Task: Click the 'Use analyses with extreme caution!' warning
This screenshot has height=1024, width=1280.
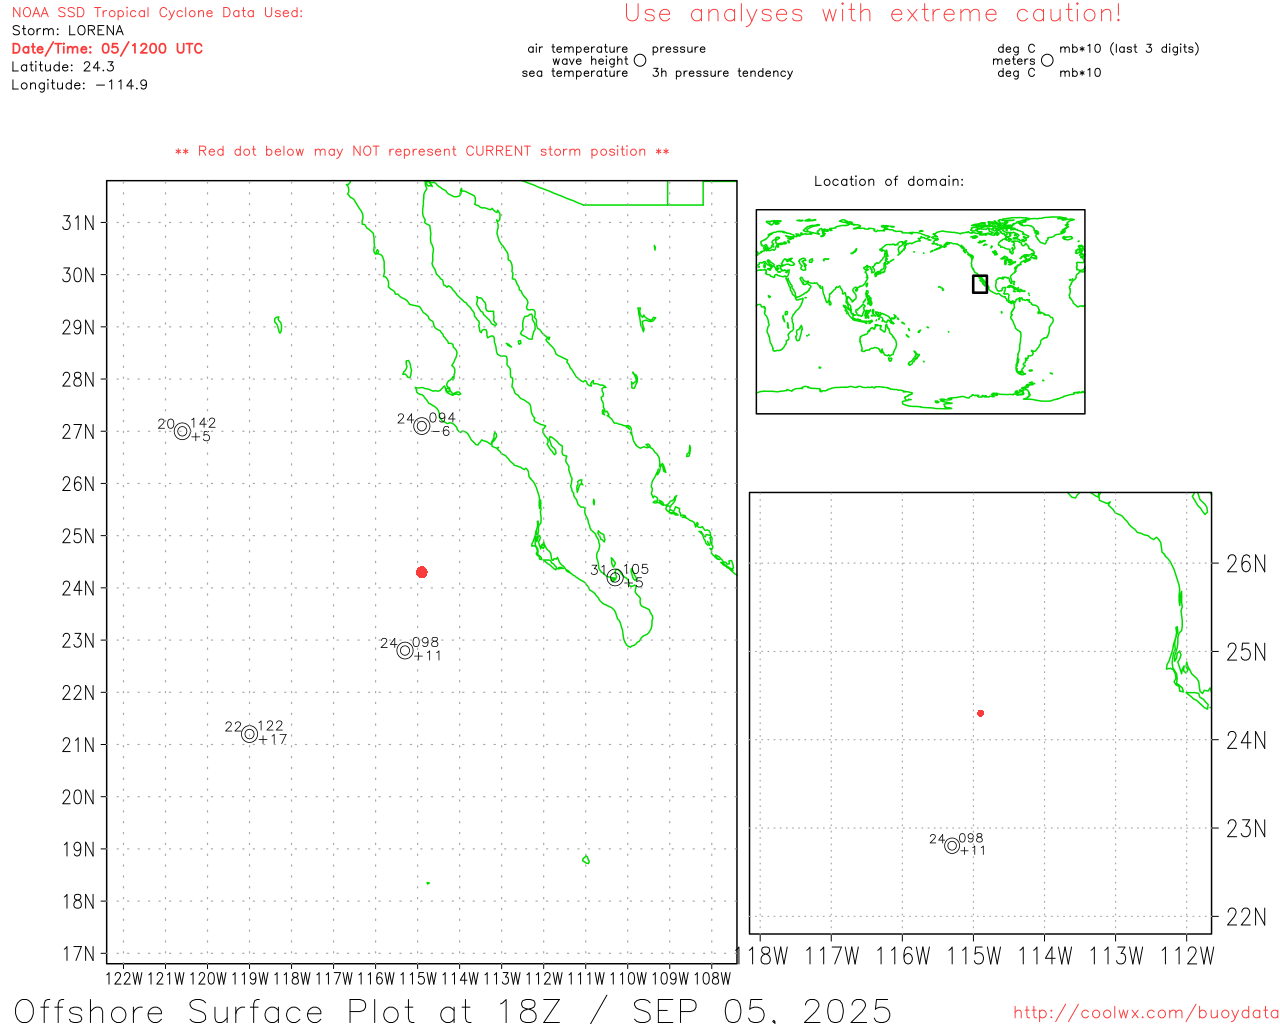Action: pyautogui.click(x=873, y=13)
